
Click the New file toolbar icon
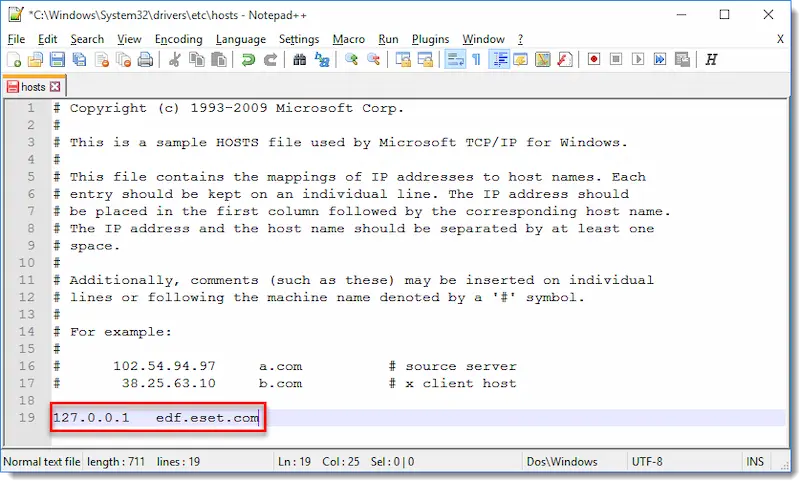tap(14, 60)
